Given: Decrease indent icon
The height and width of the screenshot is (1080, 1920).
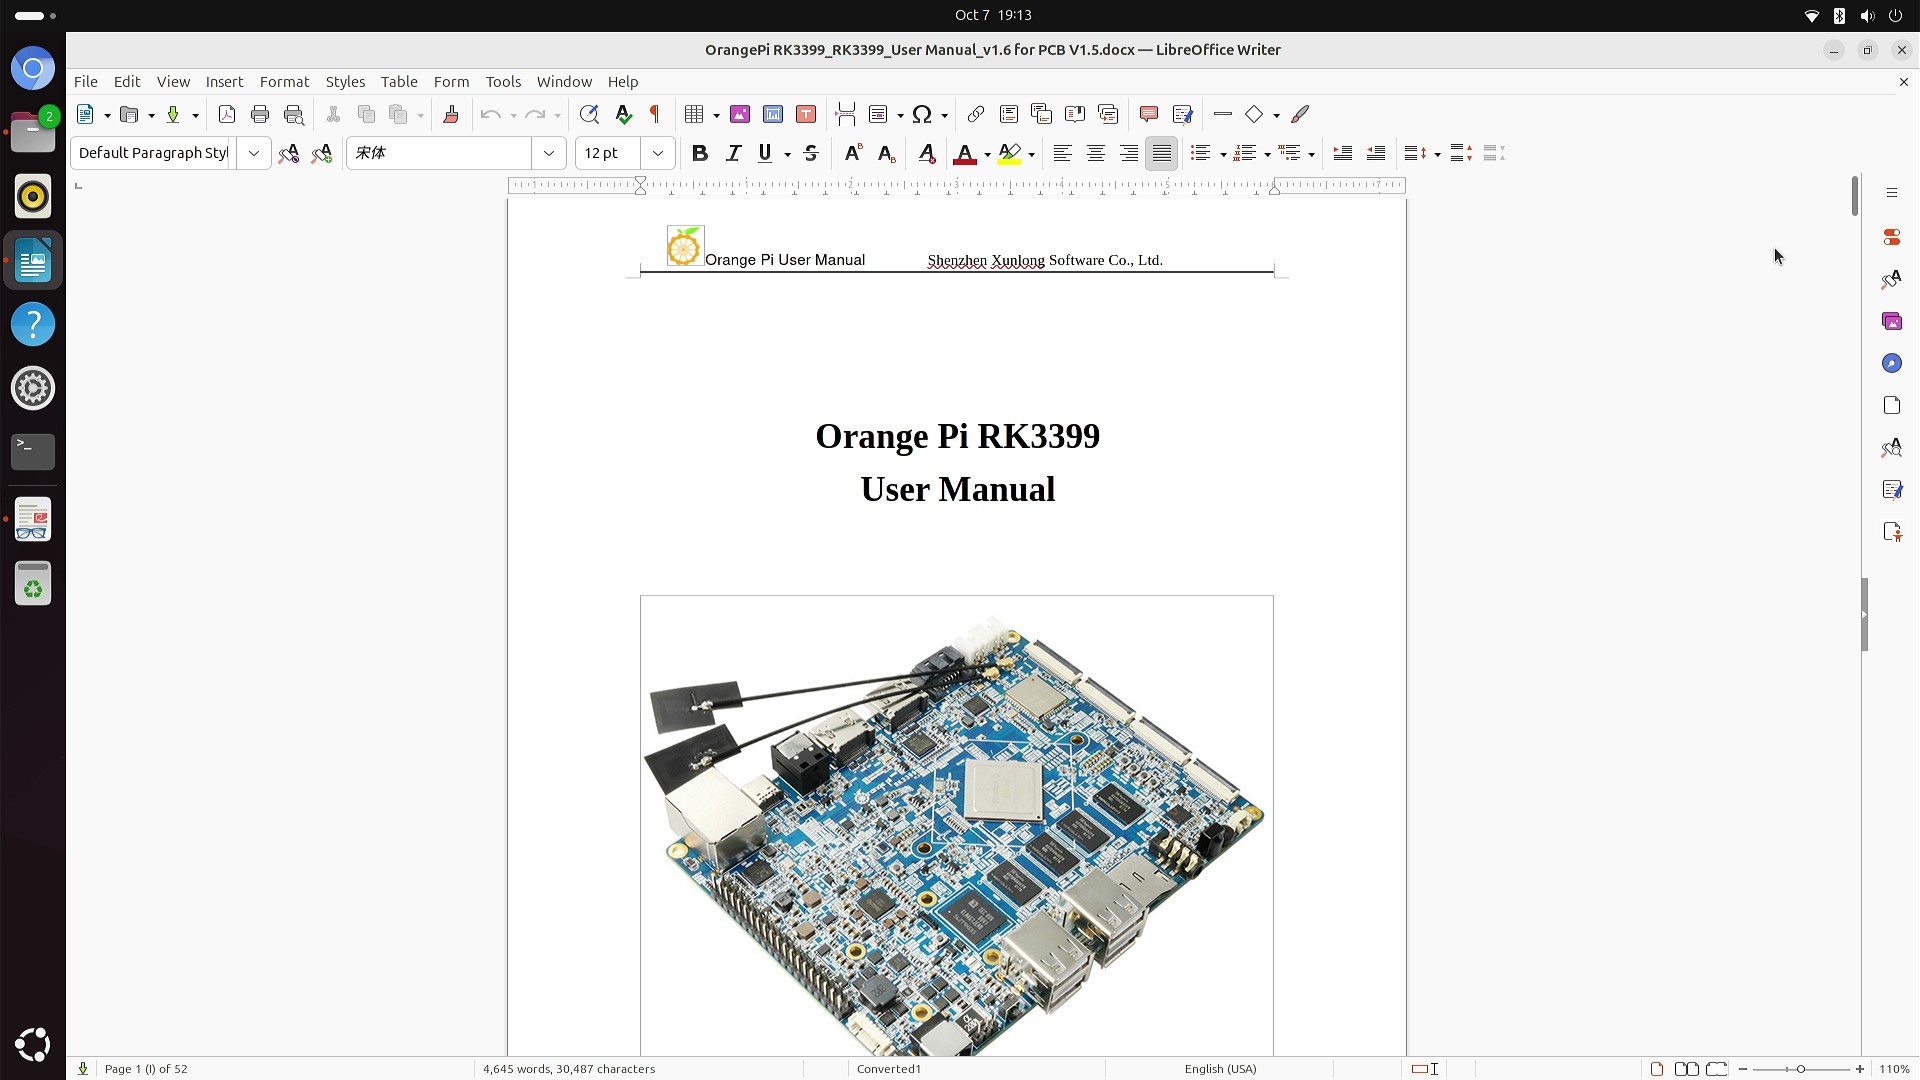Looking at the screenshot, I should (x=1376, y=153).
